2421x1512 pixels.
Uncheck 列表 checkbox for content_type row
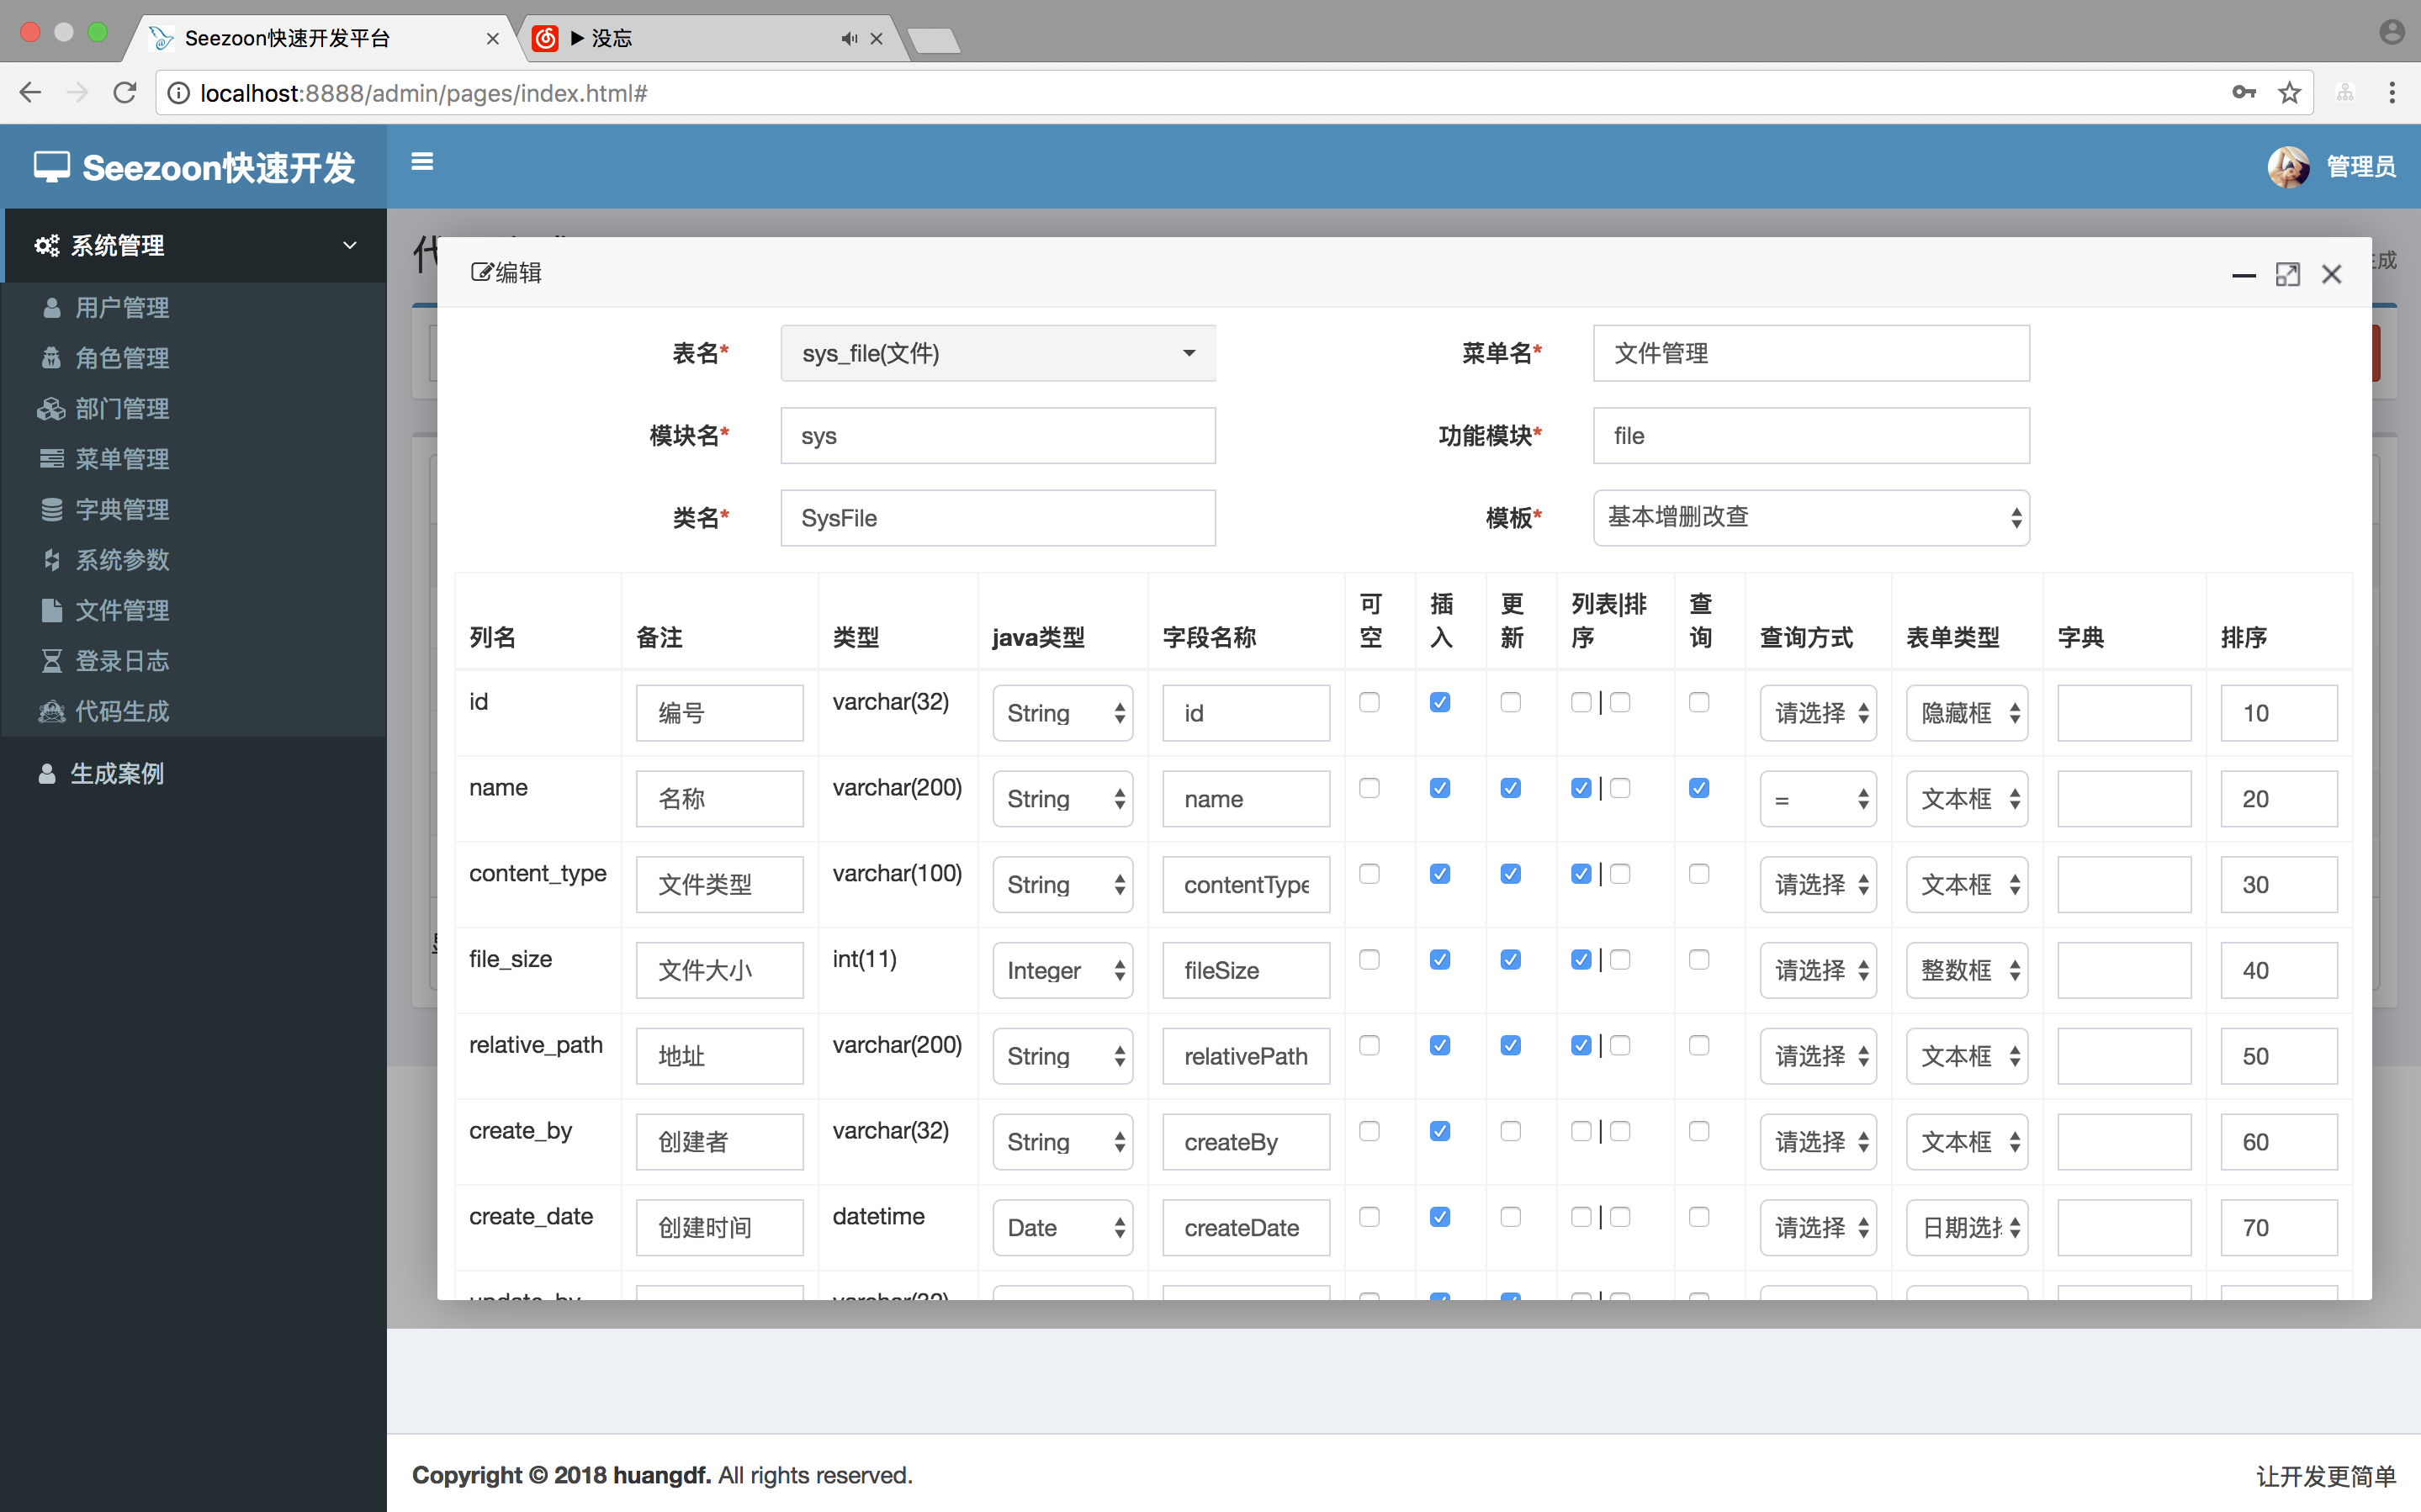[x=1581, y=874]
